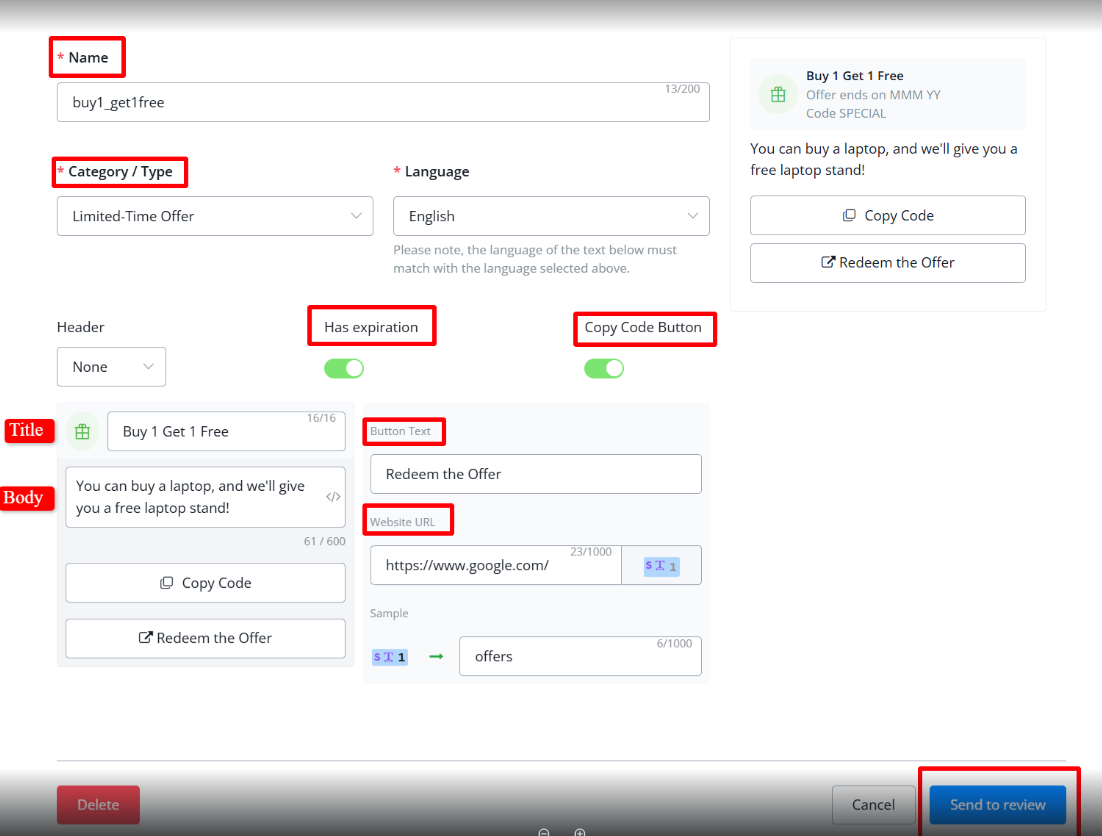Viewport: 1102px width, 836px height.
Task: Turn off the Copy Code Button toggle
Action: 604,369
